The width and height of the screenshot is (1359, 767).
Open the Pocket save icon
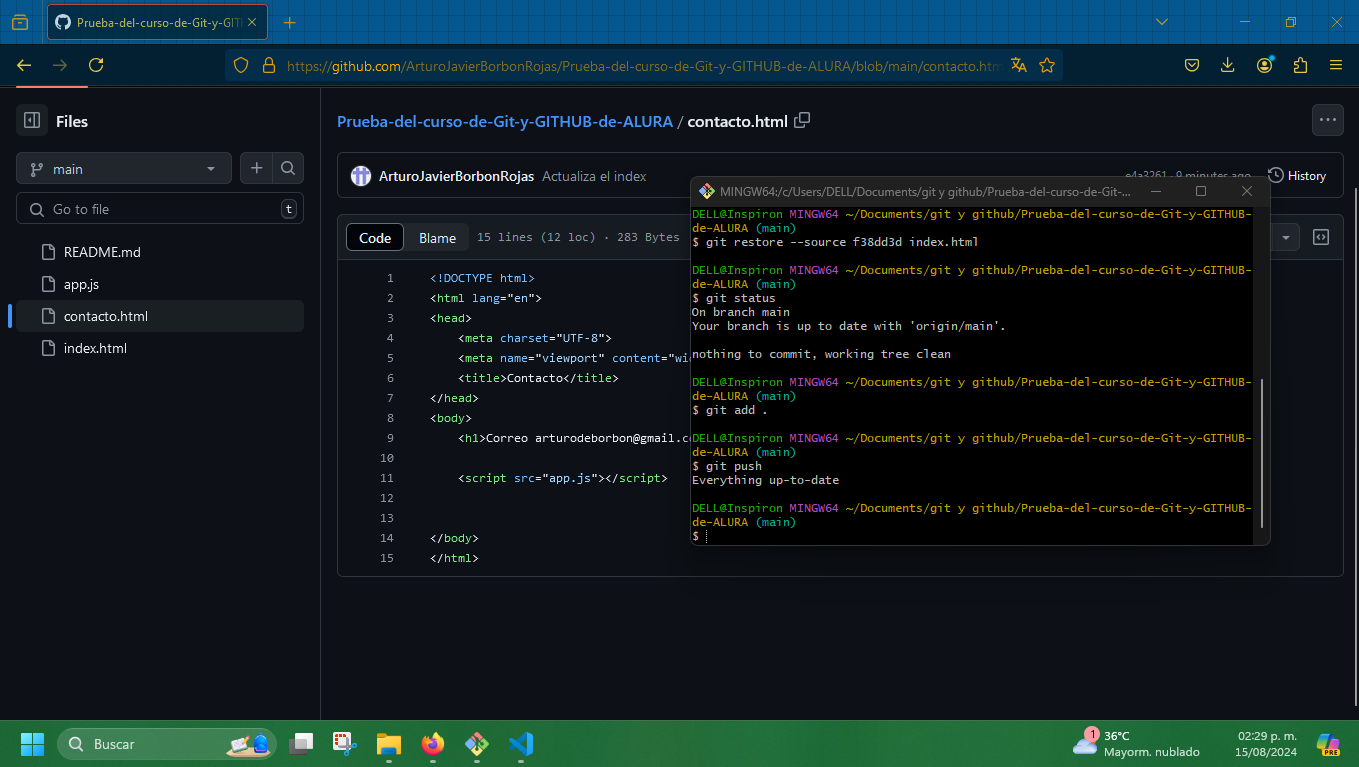point(1192,65)
